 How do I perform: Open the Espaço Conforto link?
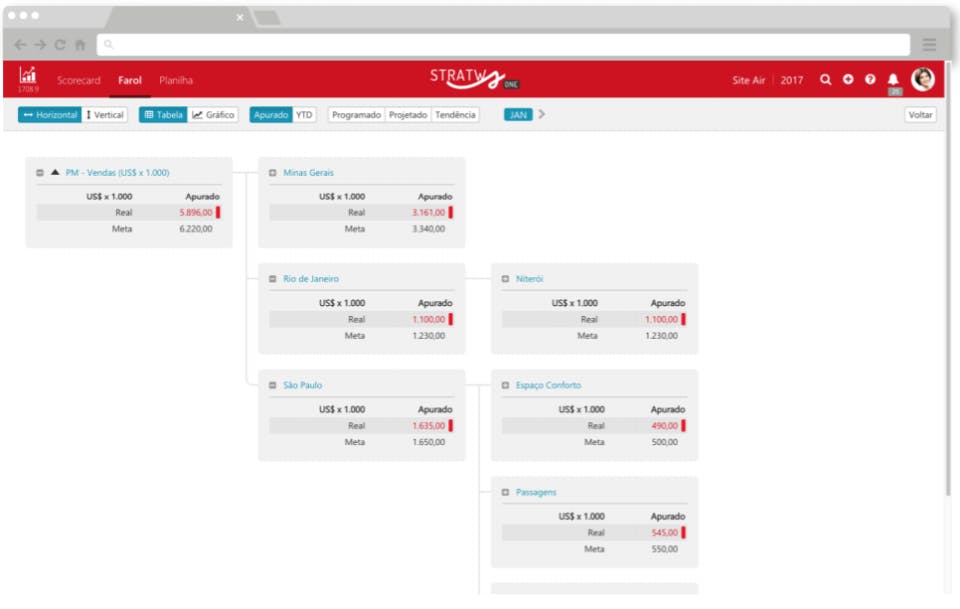click(x=549, y=385)
